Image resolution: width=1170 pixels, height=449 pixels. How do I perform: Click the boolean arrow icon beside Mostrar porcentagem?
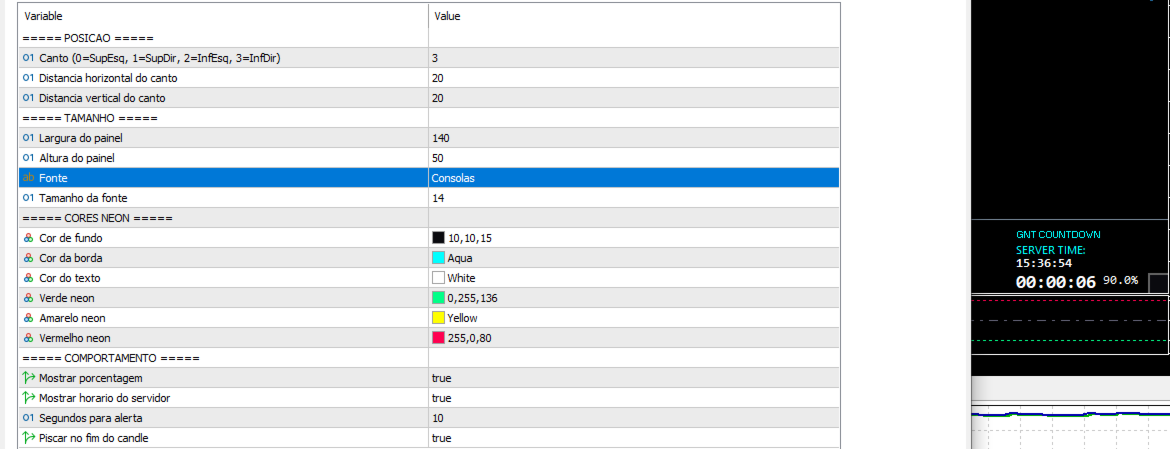[28, 378]
